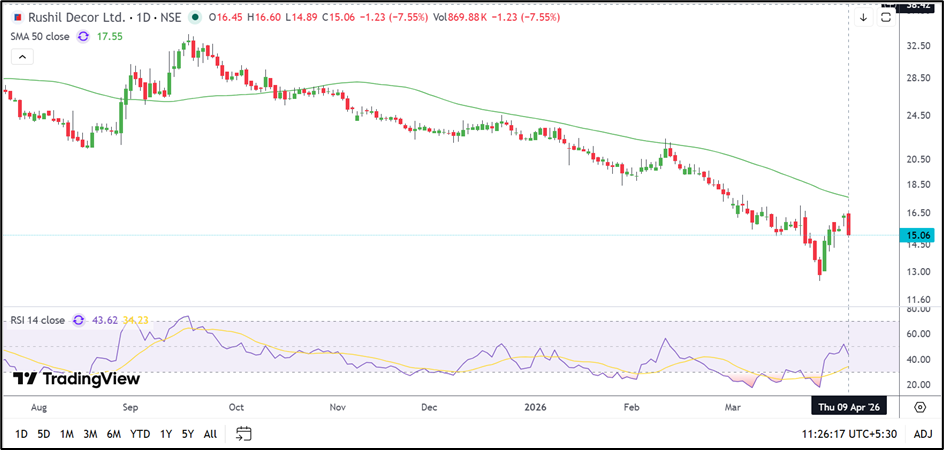Click the Rushil Decor flag logo icon
Viewport: 944px width, 450px height.
[x=18, y=17]
